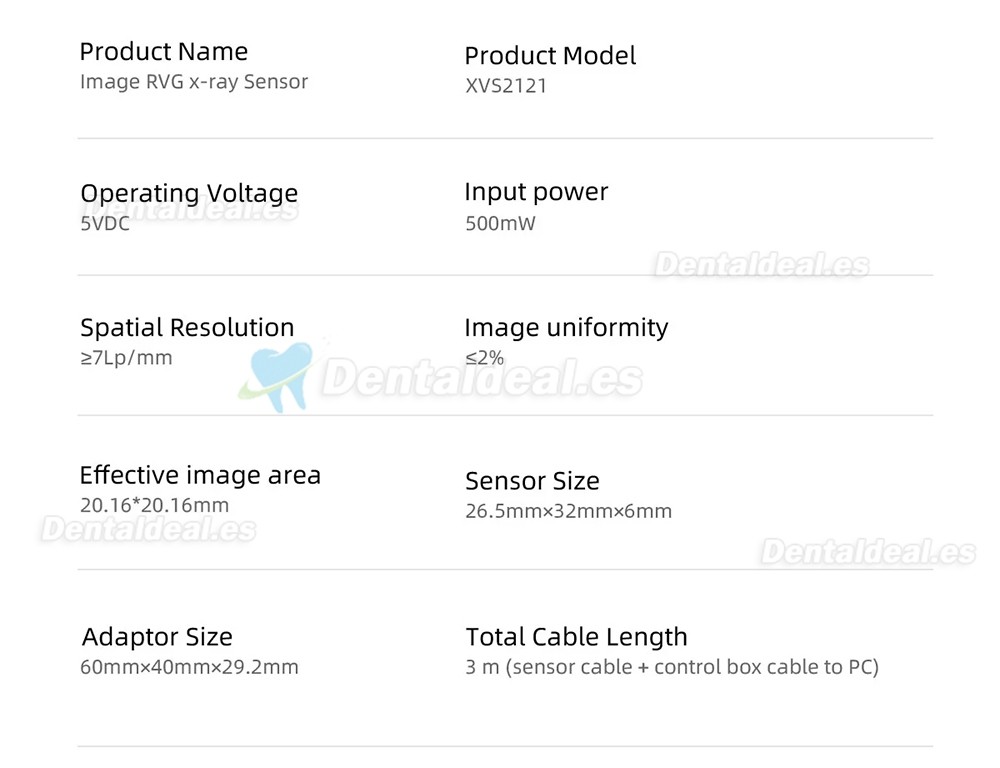Click the Image RVG x-ray Sensor text
The width and height of the screenshot is (1000, 768).
pos(194,82)
